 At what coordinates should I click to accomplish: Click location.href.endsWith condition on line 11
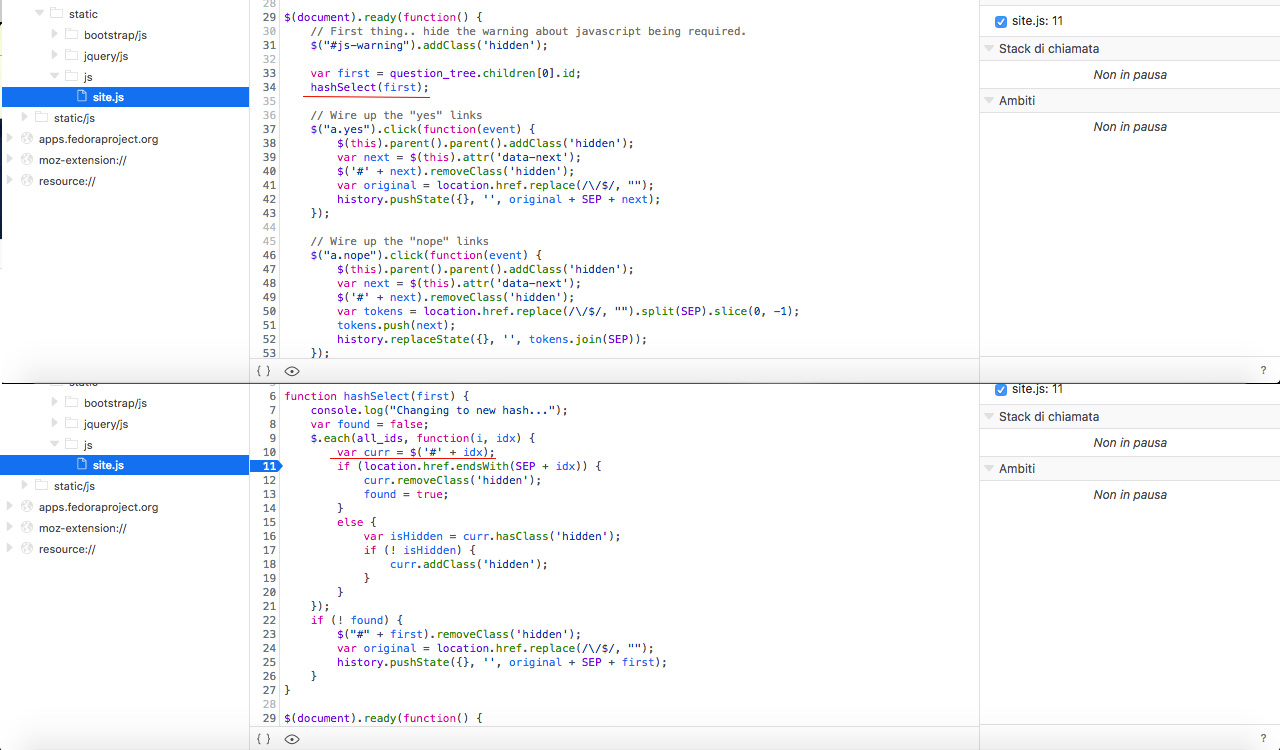pyautogui.click(x=469, y=466)
